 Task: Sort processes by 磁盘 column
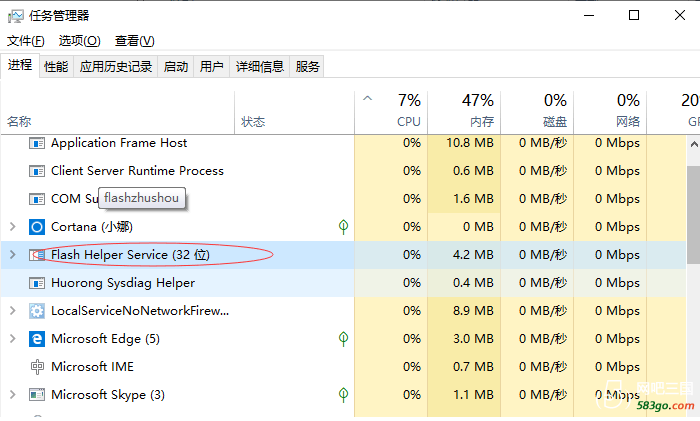tap(537, 113)
